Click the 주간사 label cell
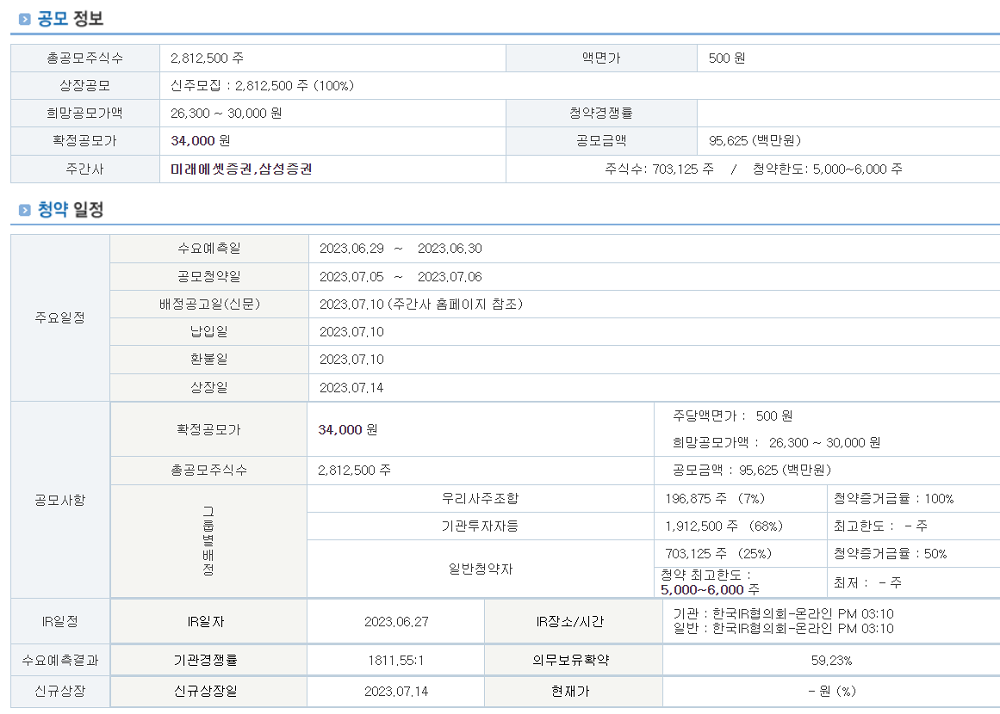The width and height of the screenshot is (1000, 714). pos(85,169)
